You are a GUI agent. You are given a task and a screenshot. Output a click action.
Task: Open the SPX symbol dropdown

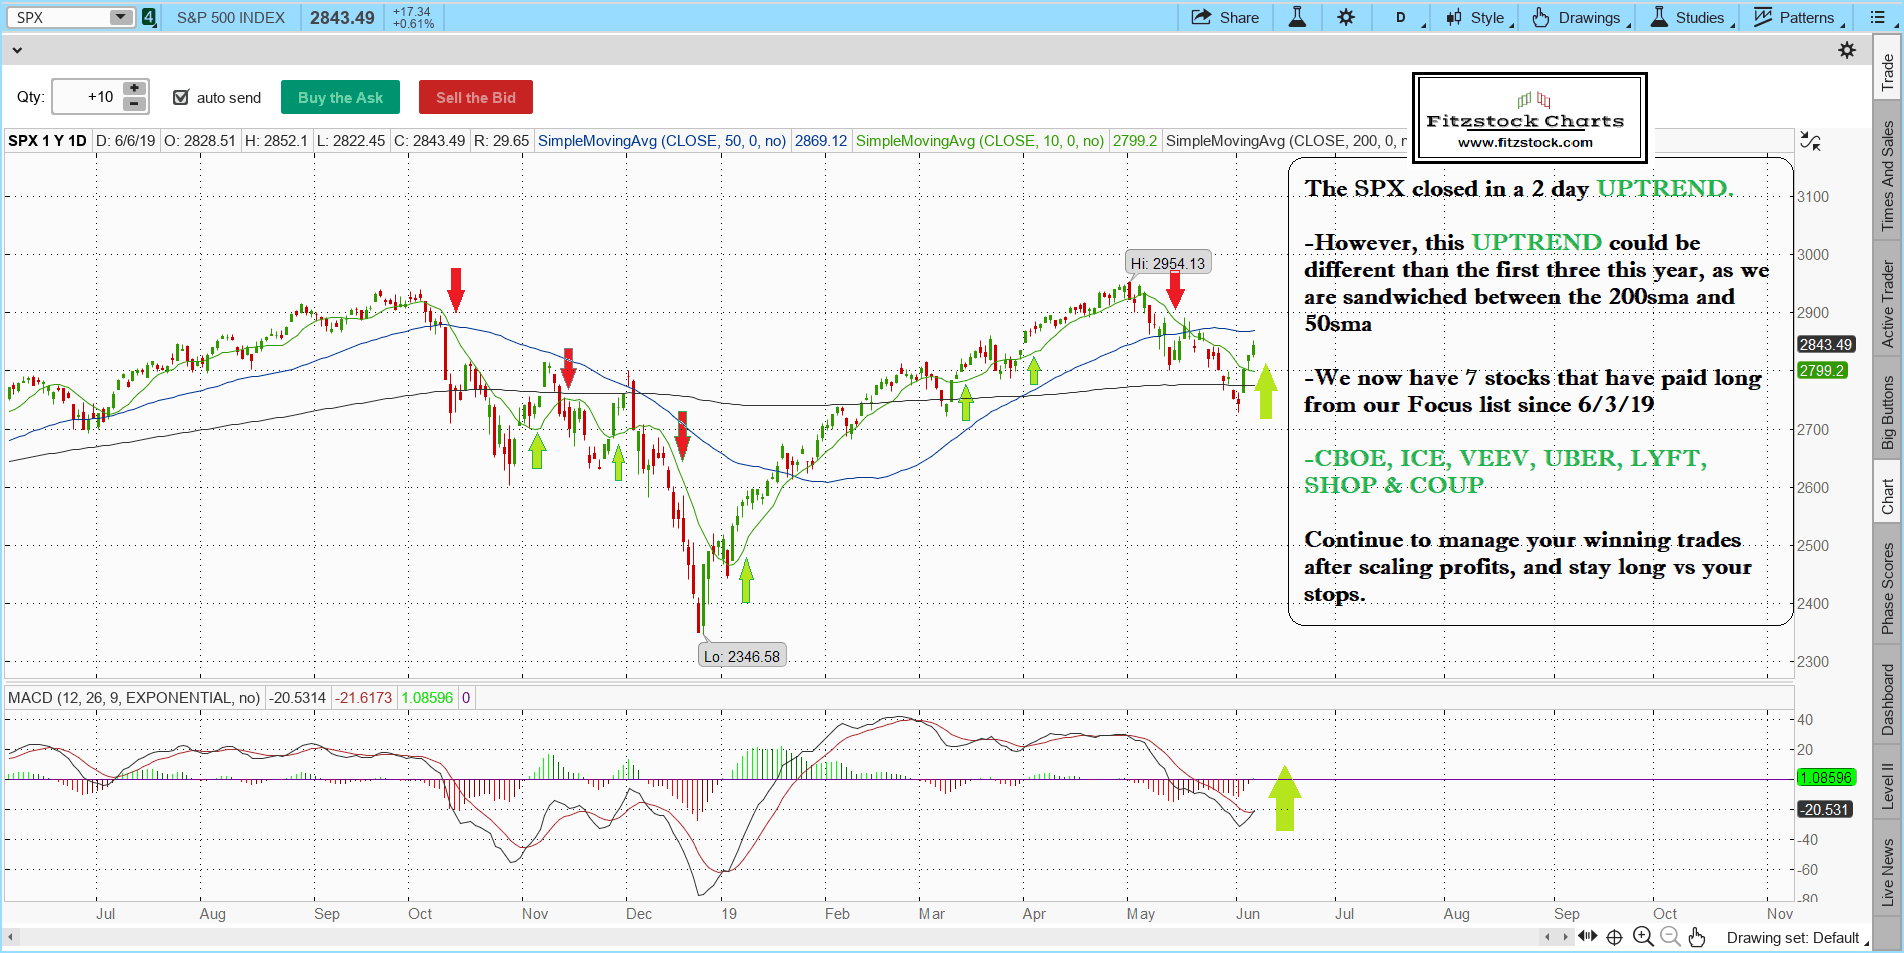coord(121,17)
